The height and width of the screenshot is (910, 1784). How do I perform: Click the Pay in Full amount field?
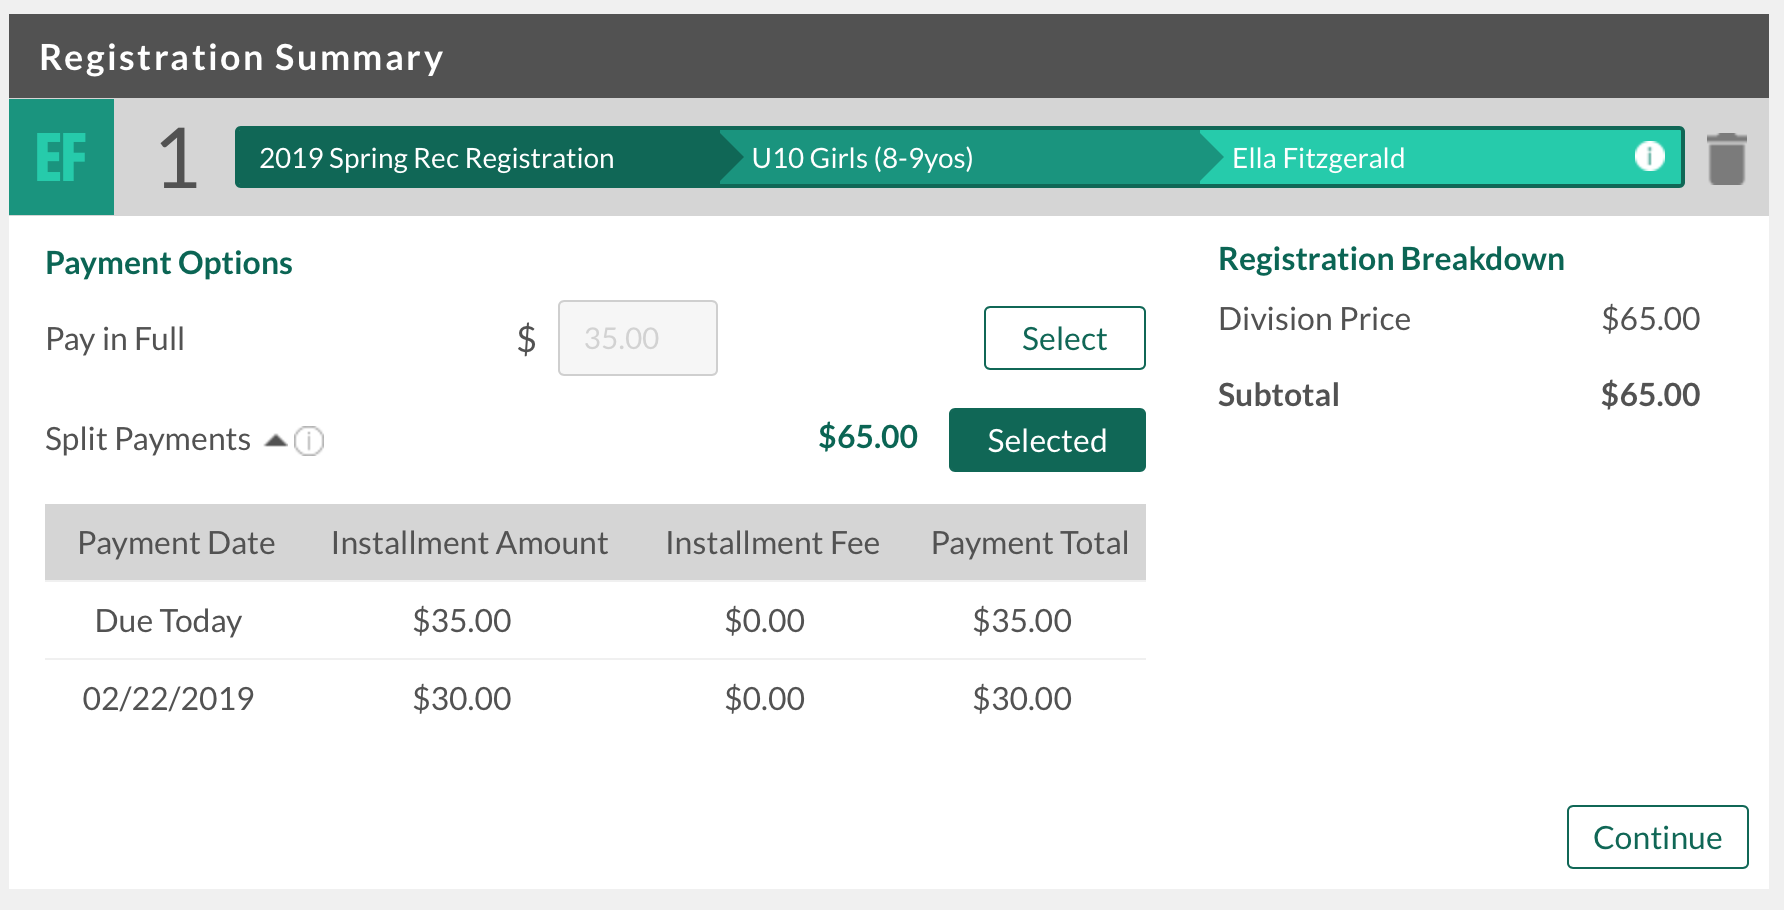637,338
